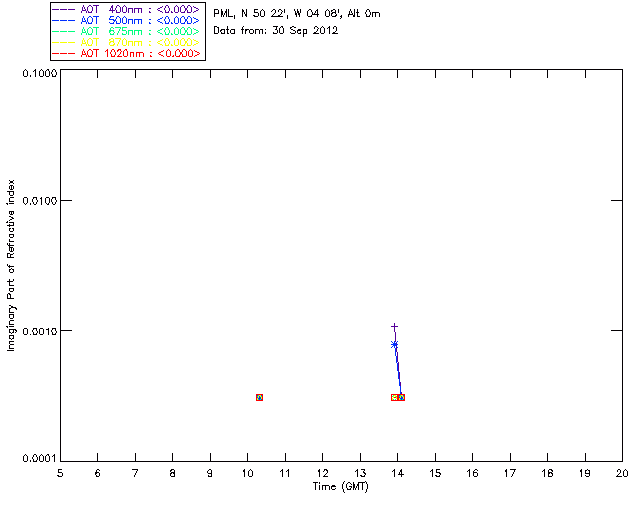Click the AOT 675nm legend entry
This screenshot has height=512, width=640.
126,31
